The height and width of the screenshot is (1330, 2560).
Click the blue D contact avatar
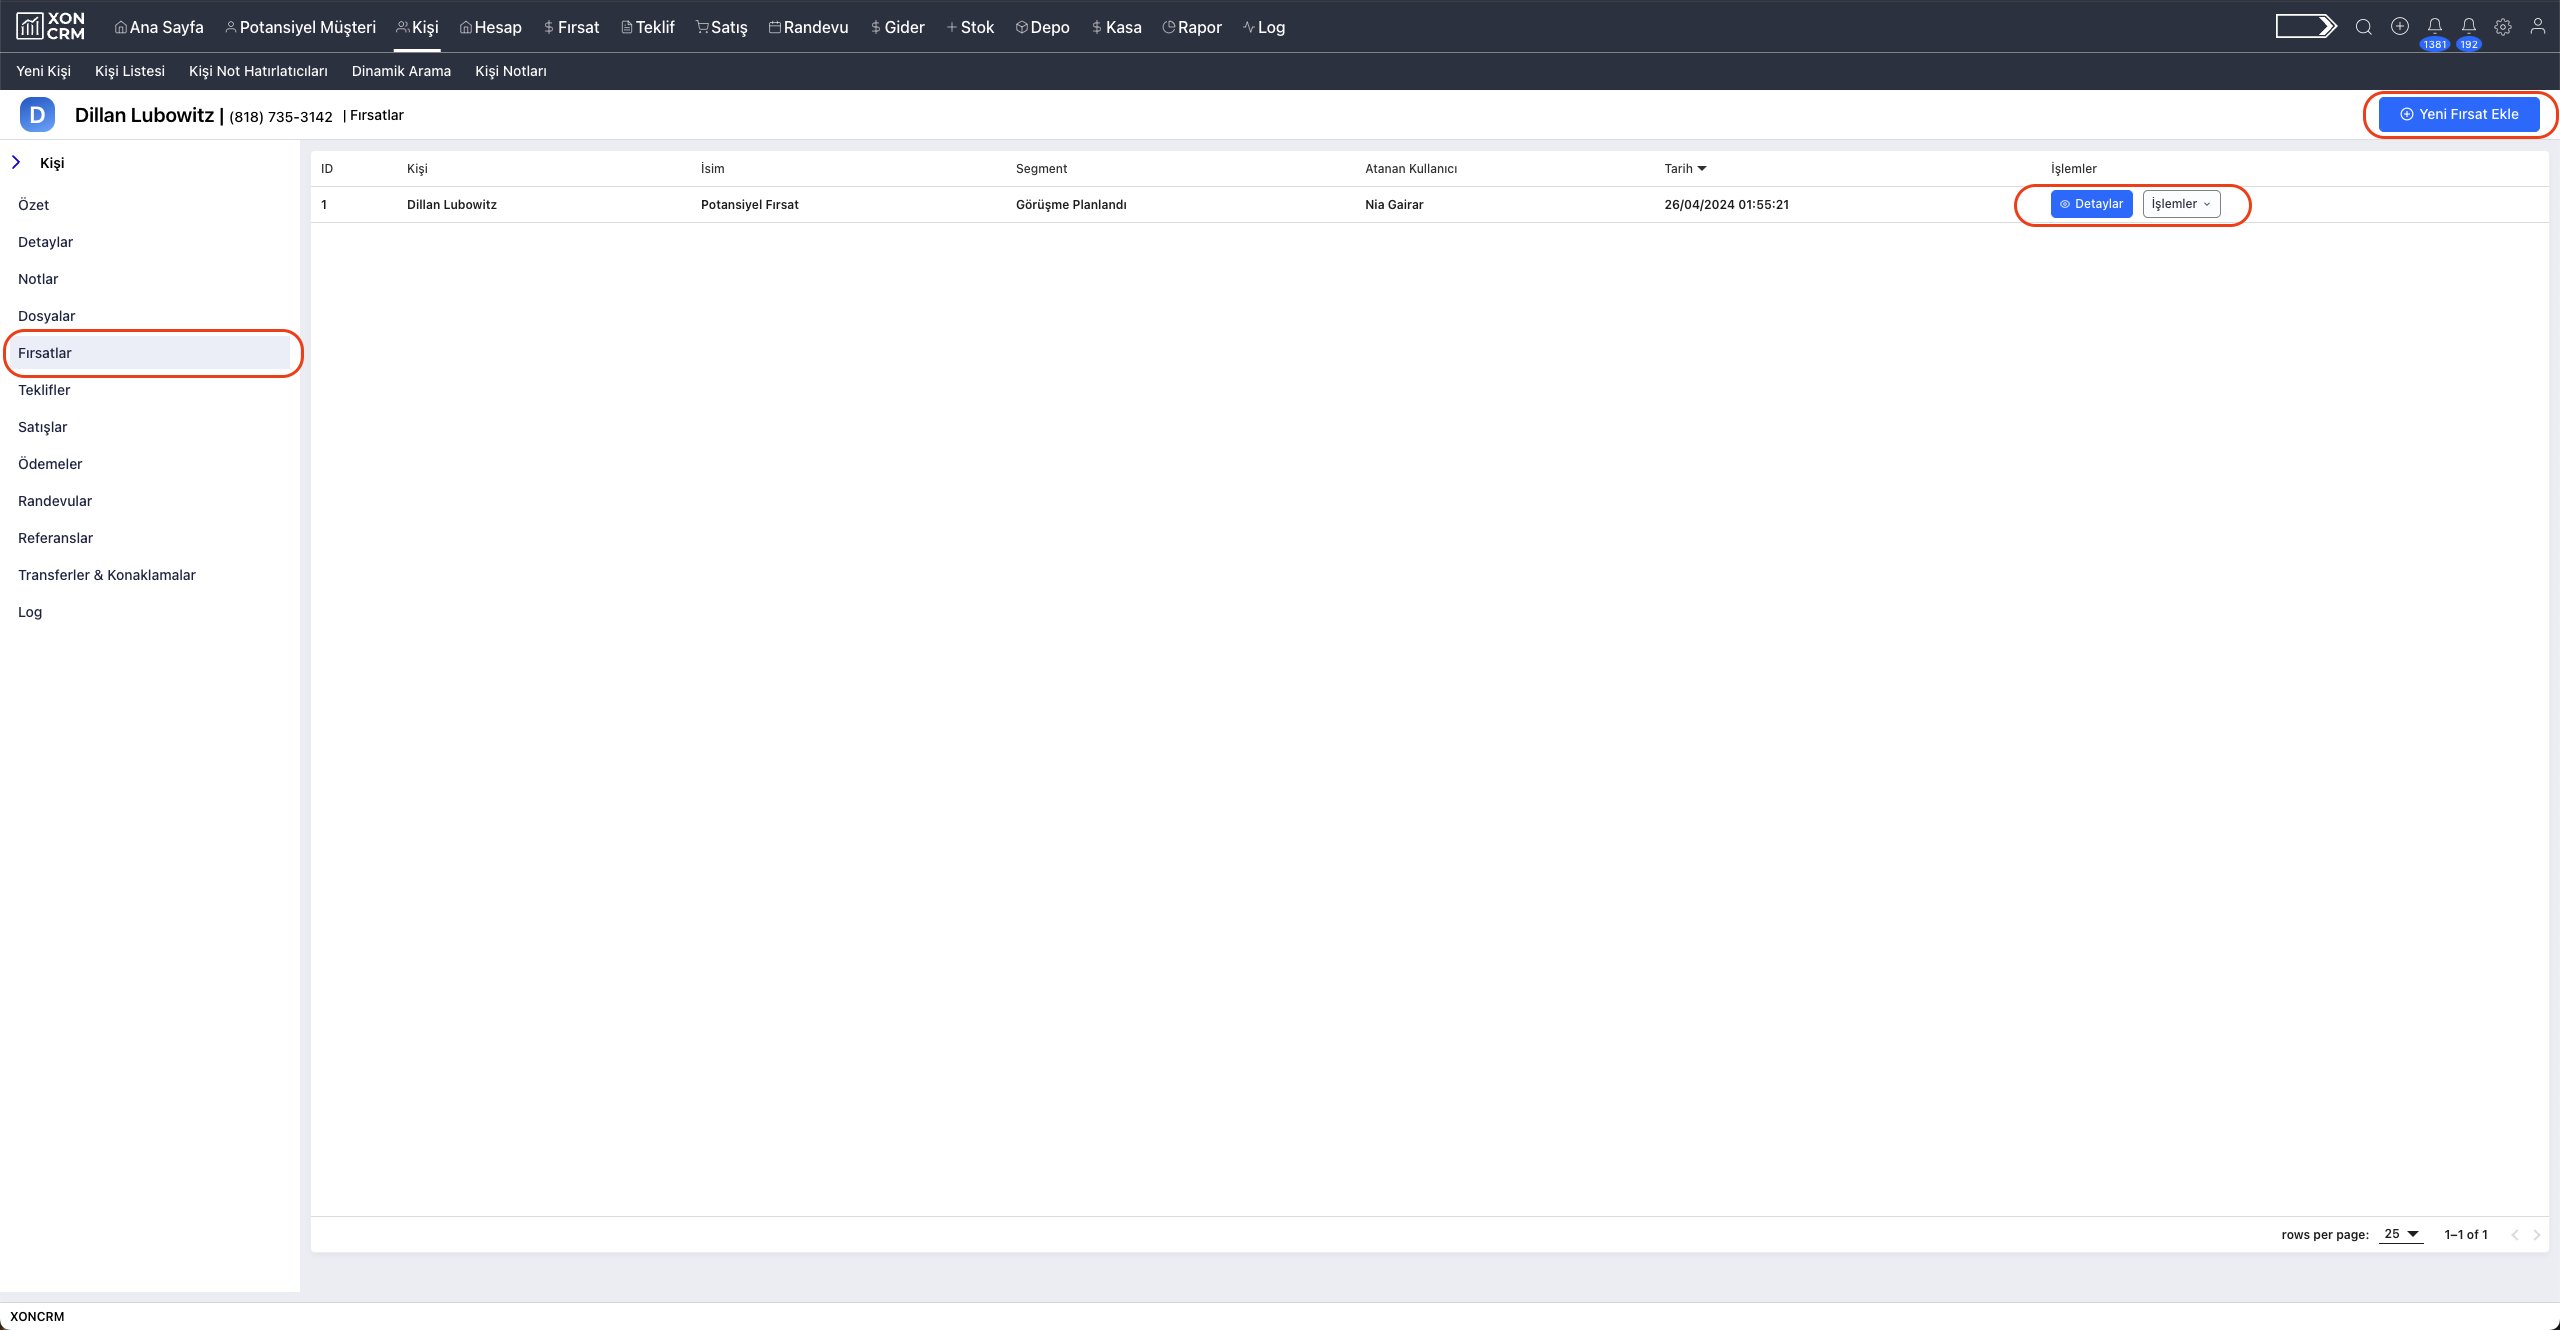pyautogui.click(x=37, y=115)
